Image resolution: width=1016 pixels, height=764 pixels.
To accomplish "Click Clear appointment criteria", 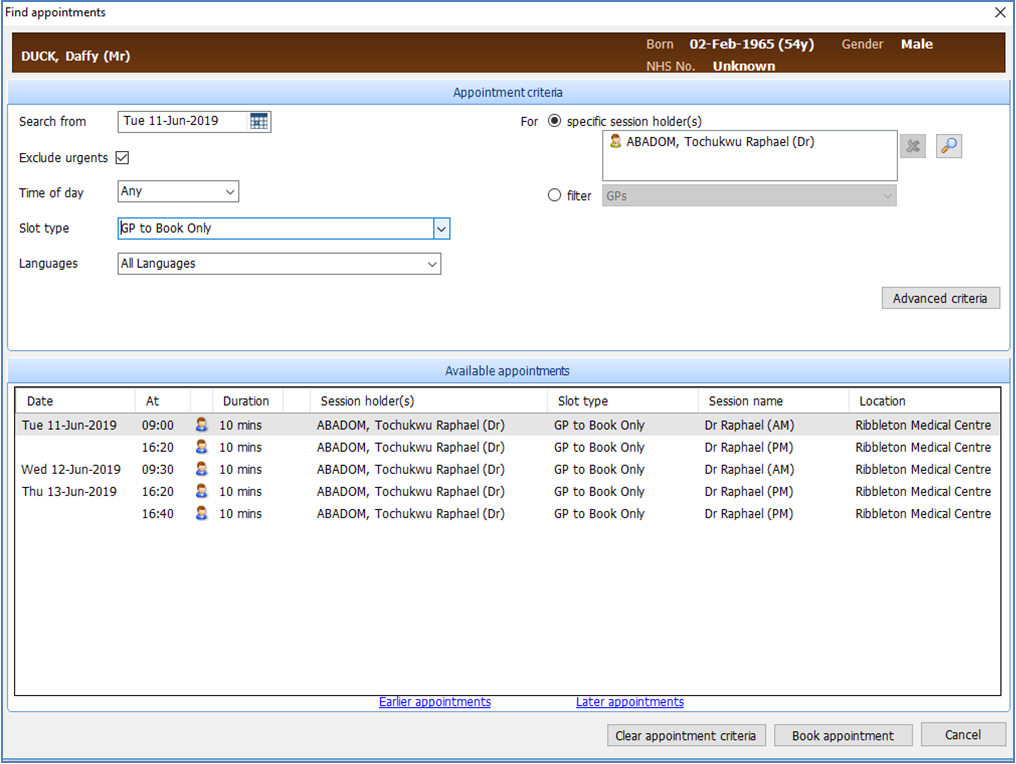I will 686,735.
